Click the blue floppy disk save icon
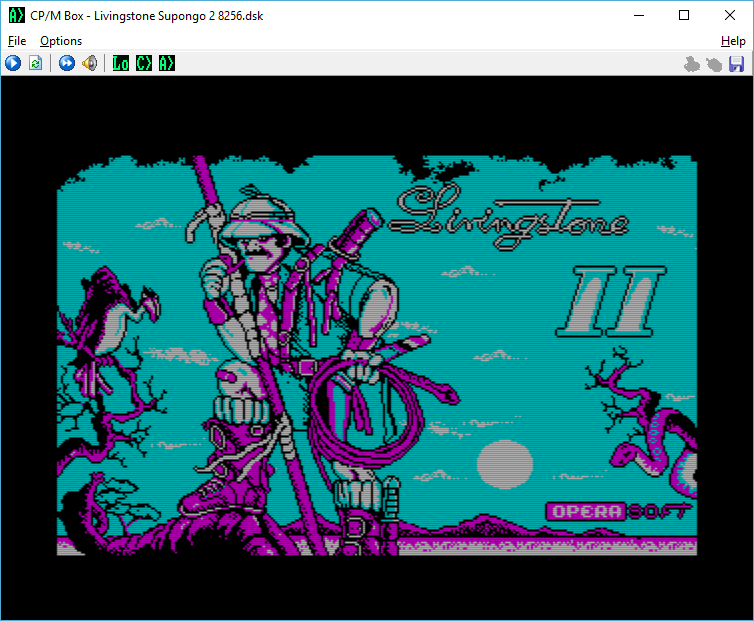 [737, 64]
